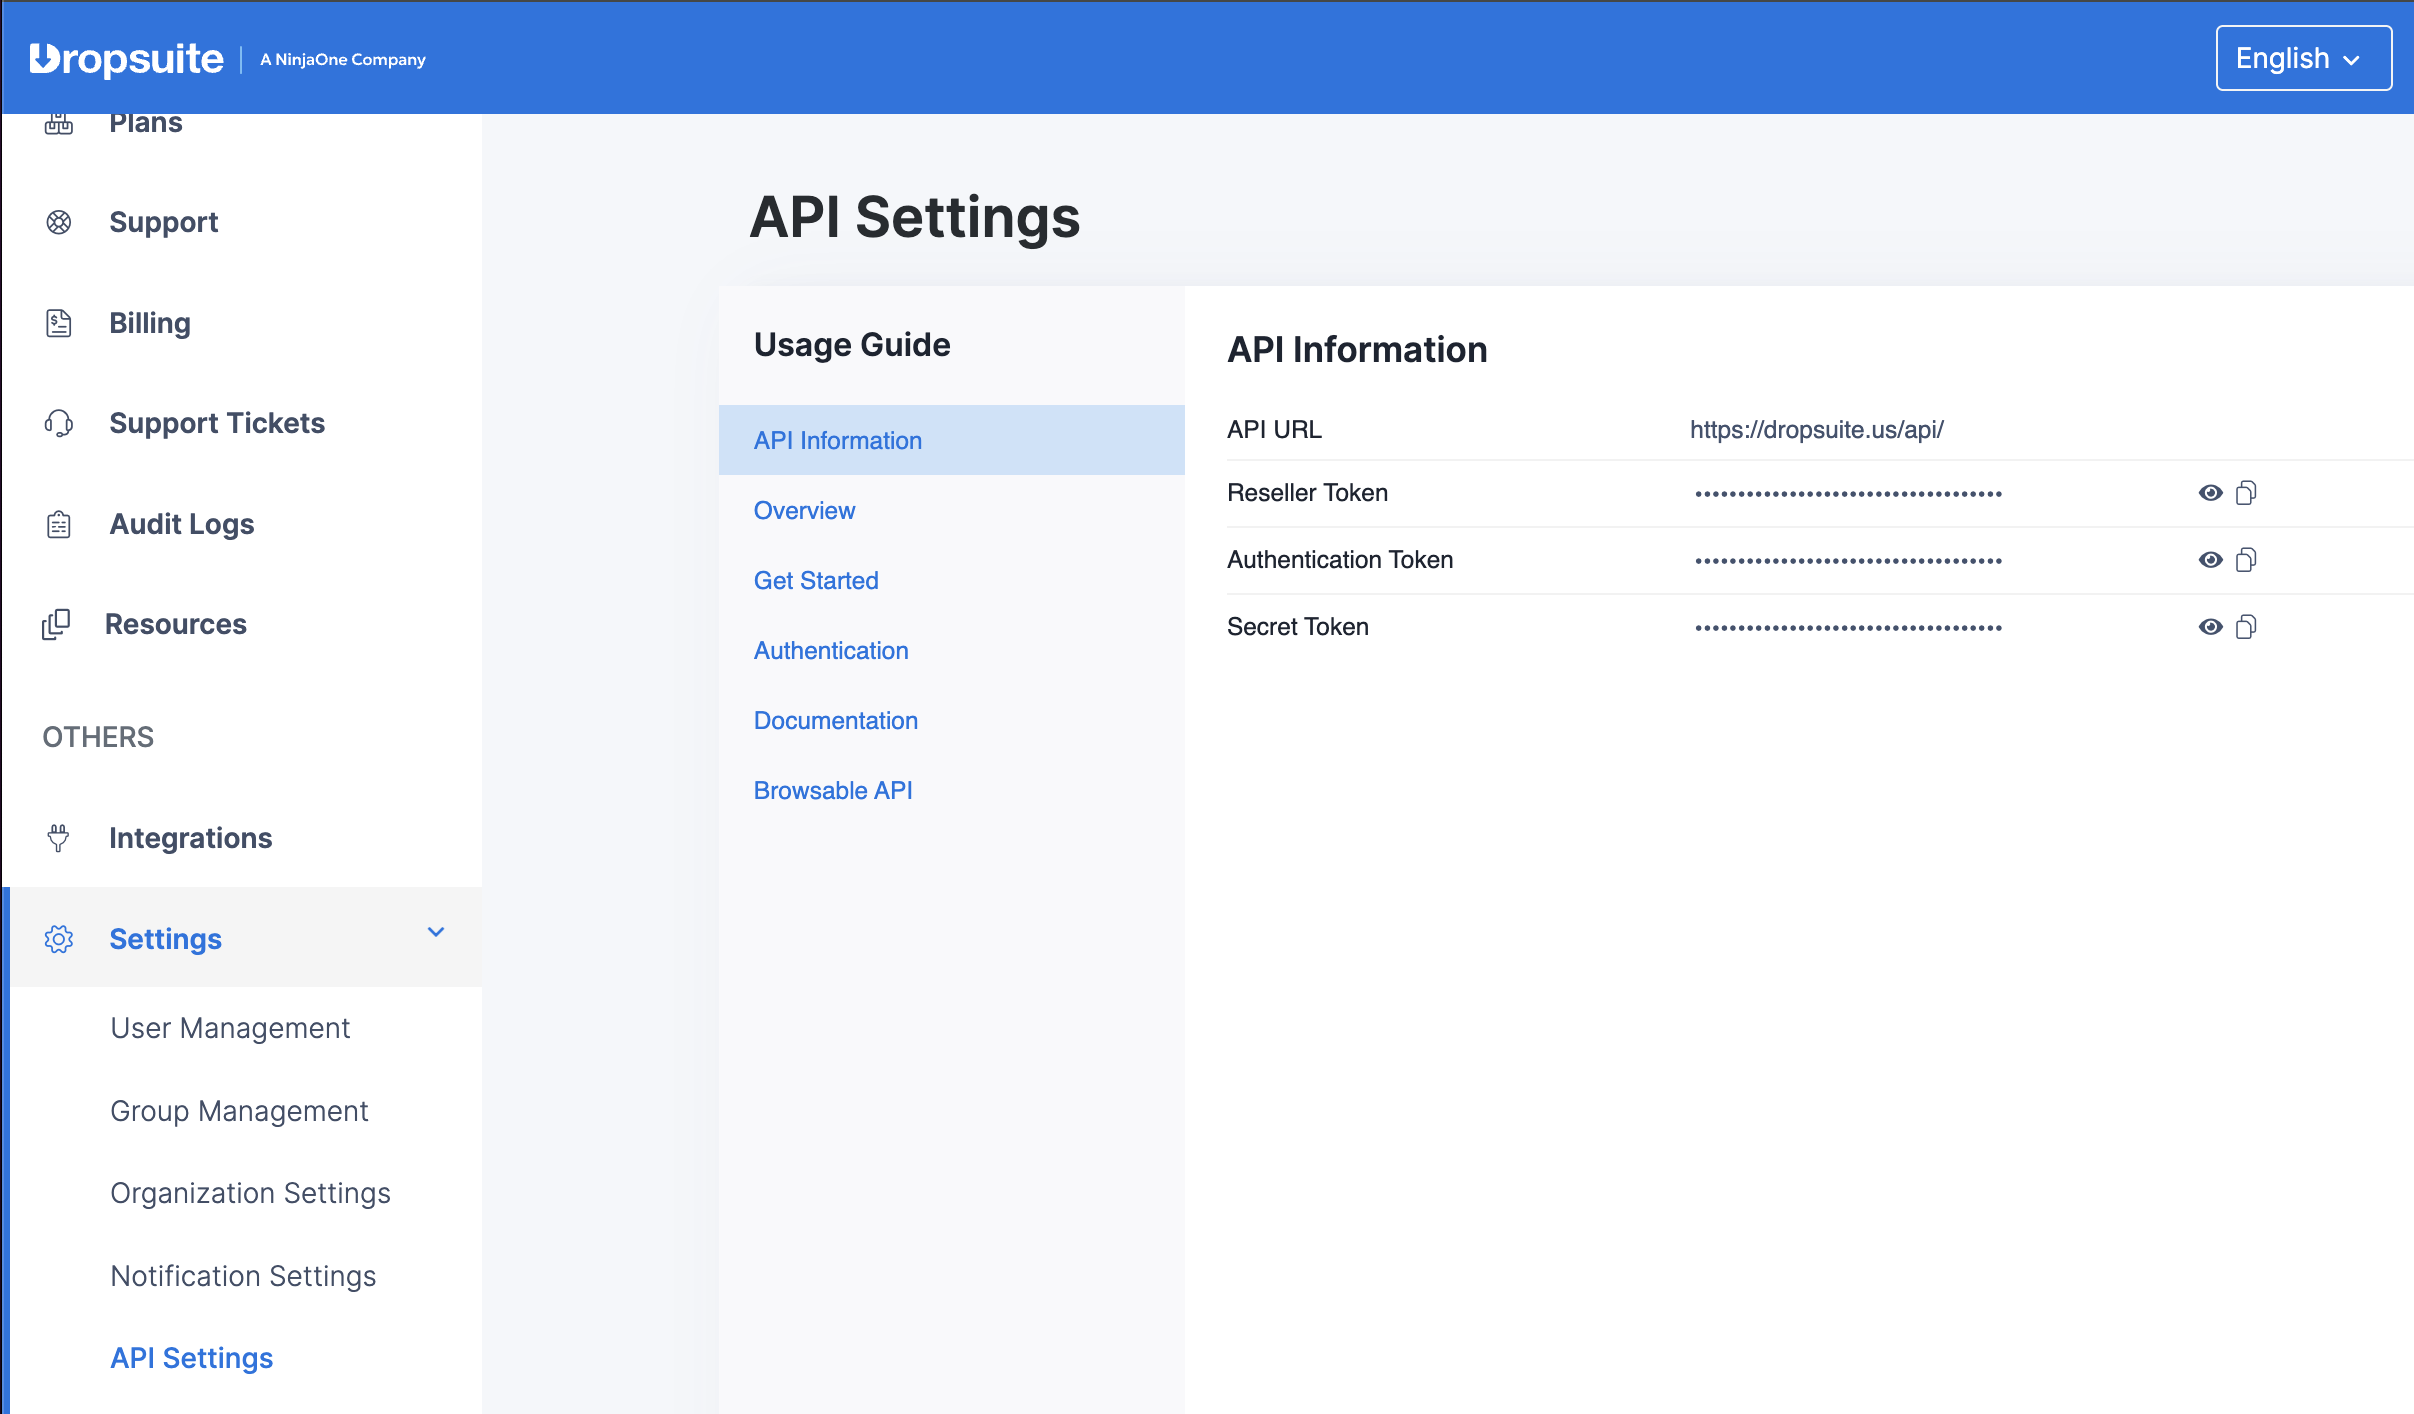
Task: Open Notification Settings
Action: tap(243, 1276)
